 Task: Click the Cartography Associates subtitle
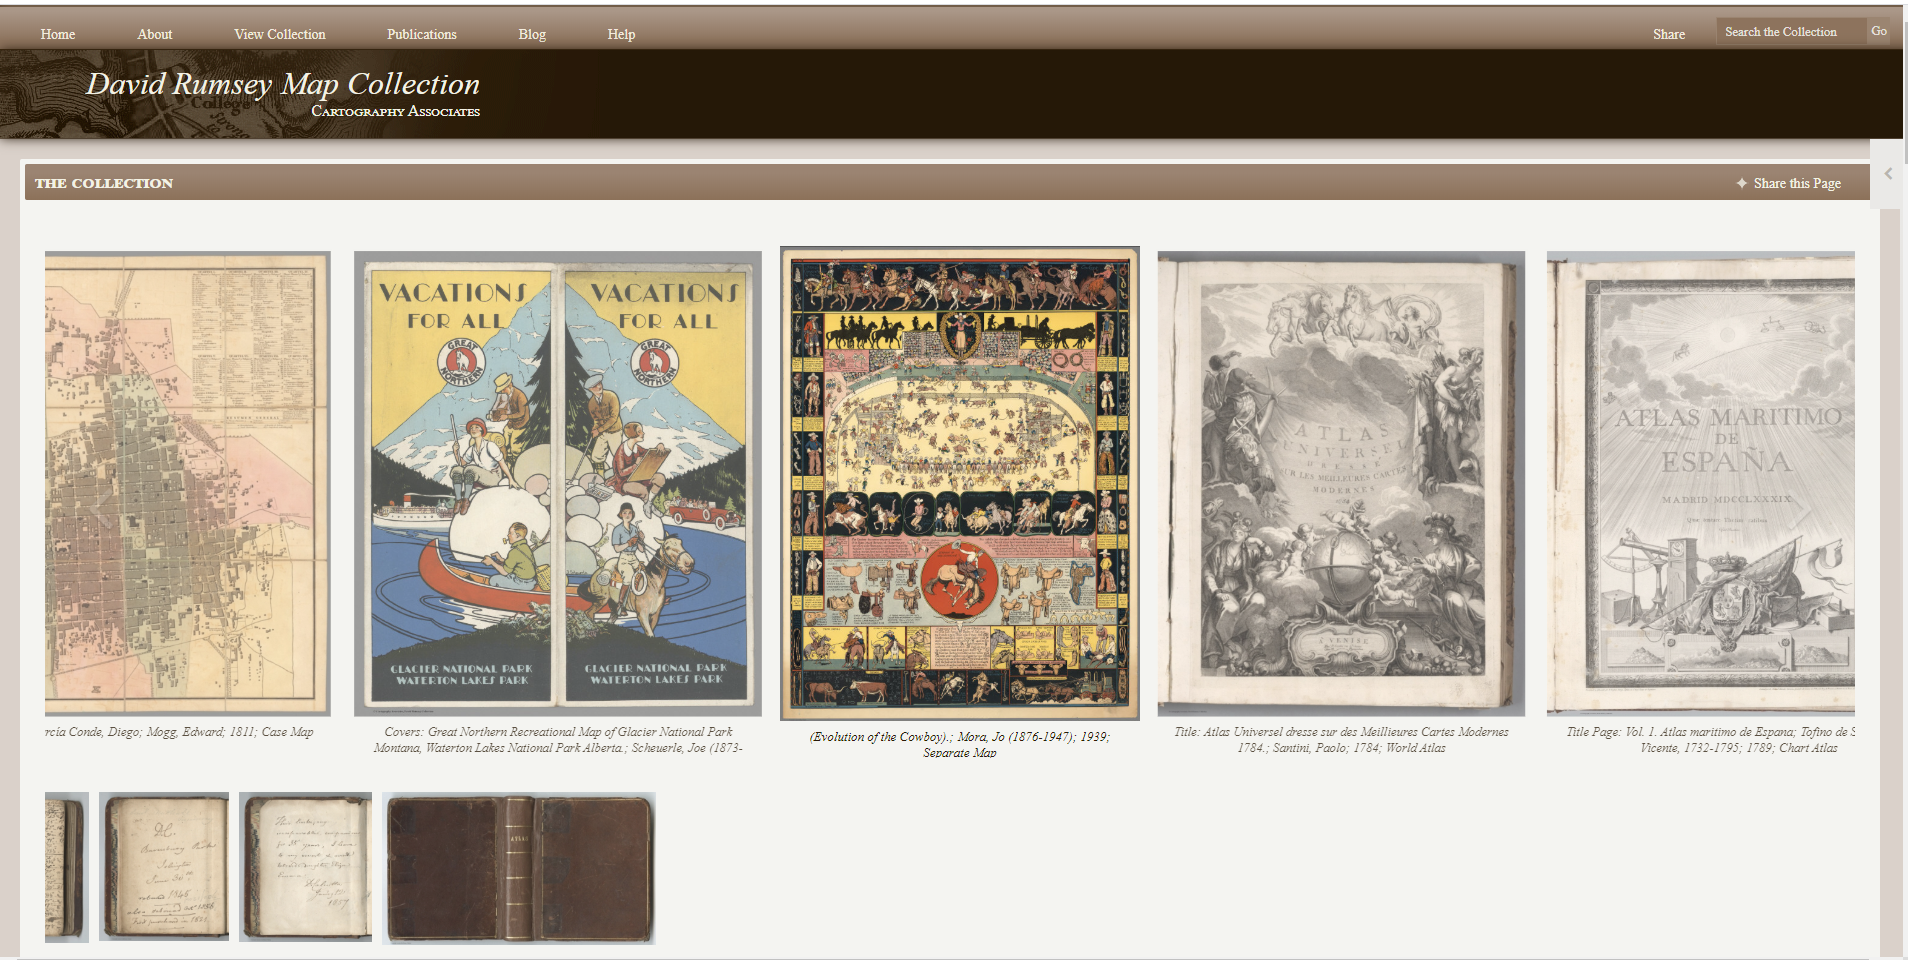(396, 111)
